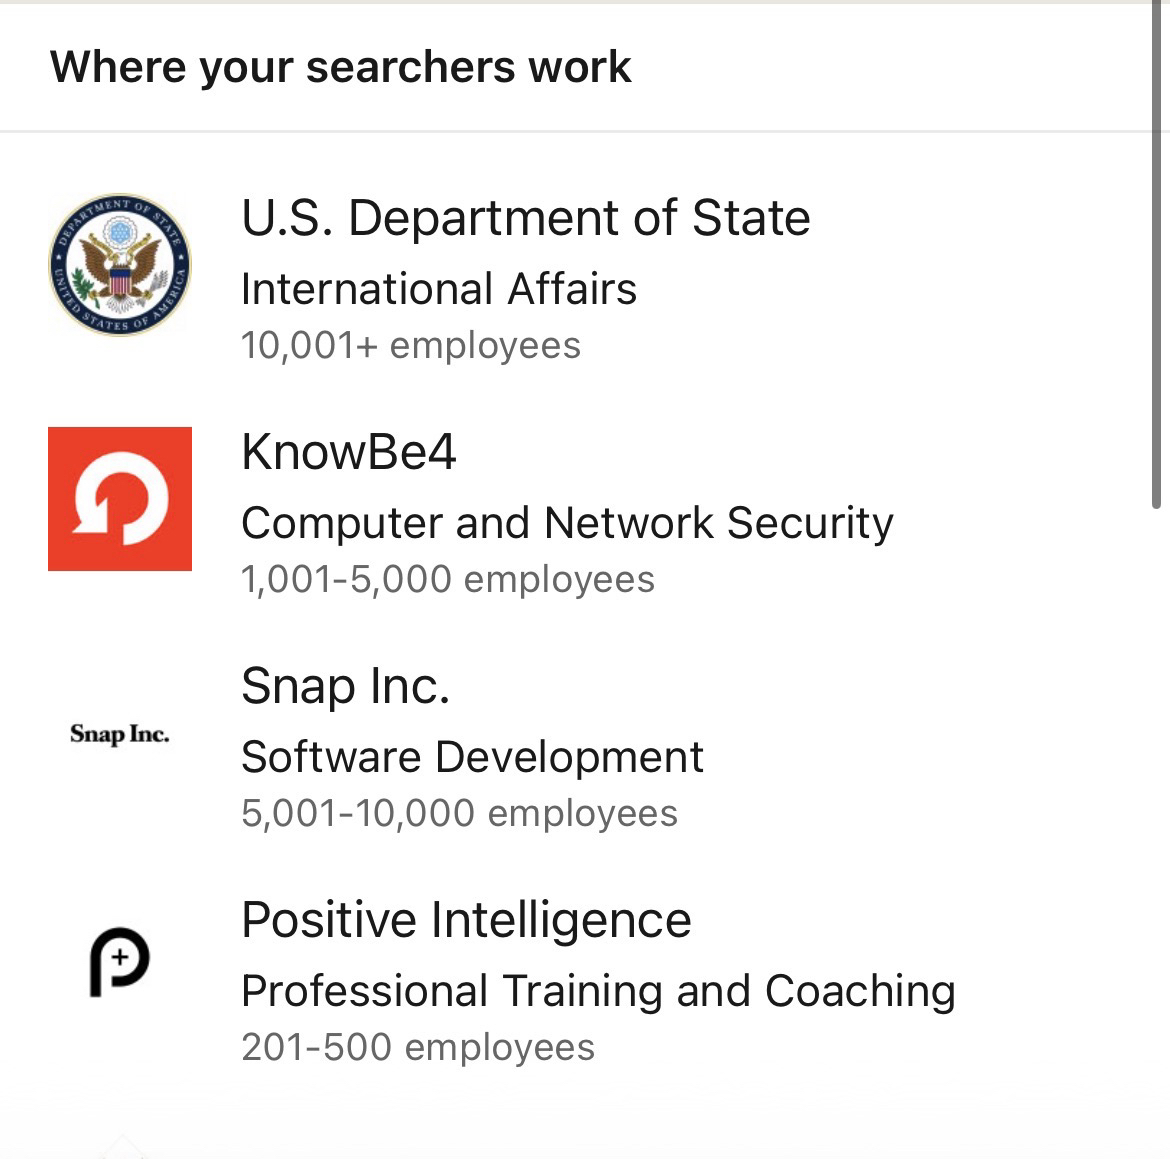Click the divider line under the heading
1170x1159 pixels.
point(575,131)
